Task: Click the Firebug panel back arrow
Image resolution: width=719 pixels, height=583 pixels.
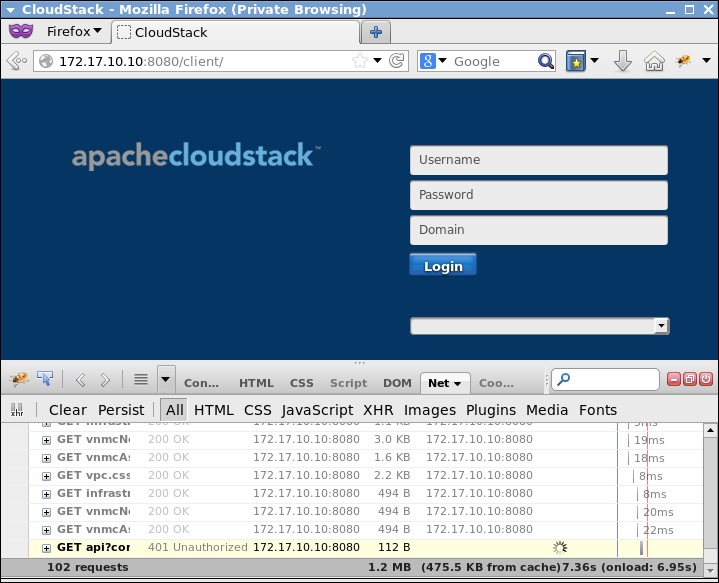Action: (x=81, y=380)
